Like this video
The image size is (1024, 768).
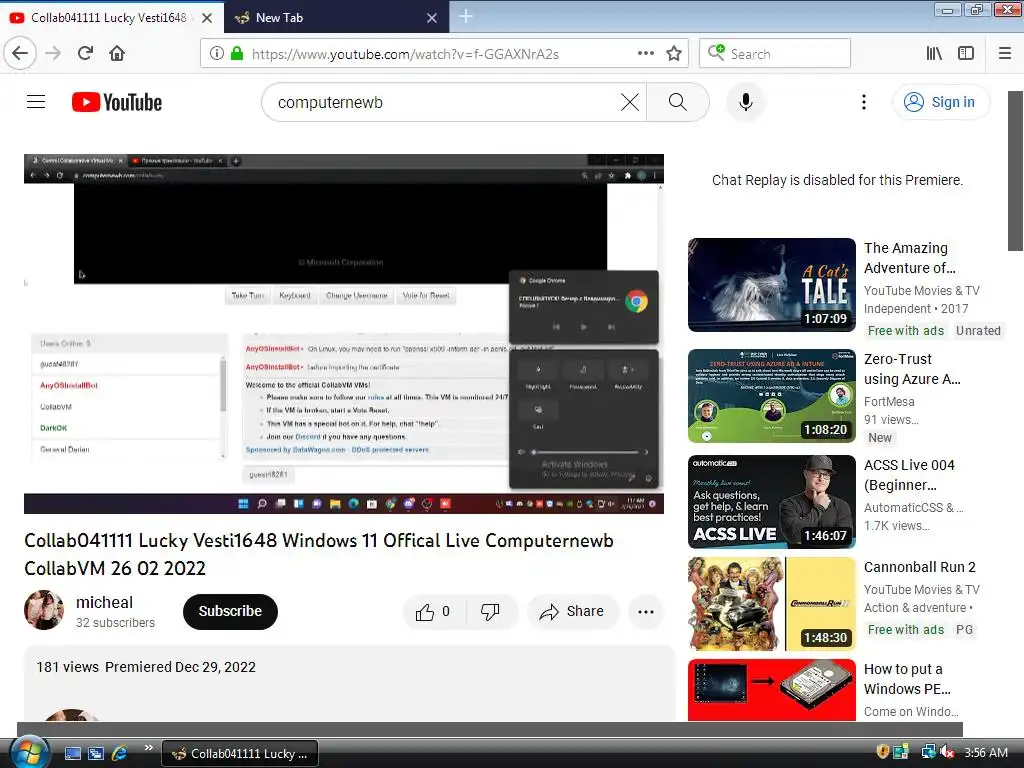[x=434, y=612]
